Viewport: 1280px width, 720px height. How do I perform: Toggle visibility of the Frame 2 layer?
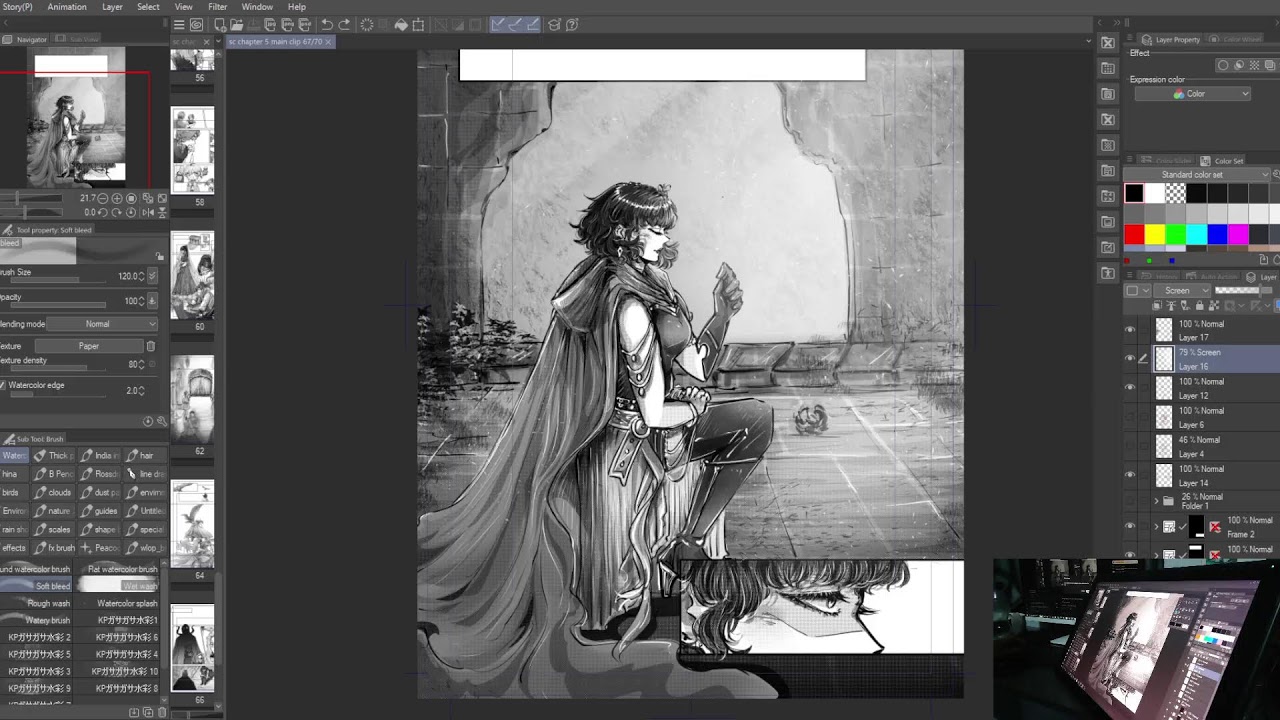click(1130, 526)
